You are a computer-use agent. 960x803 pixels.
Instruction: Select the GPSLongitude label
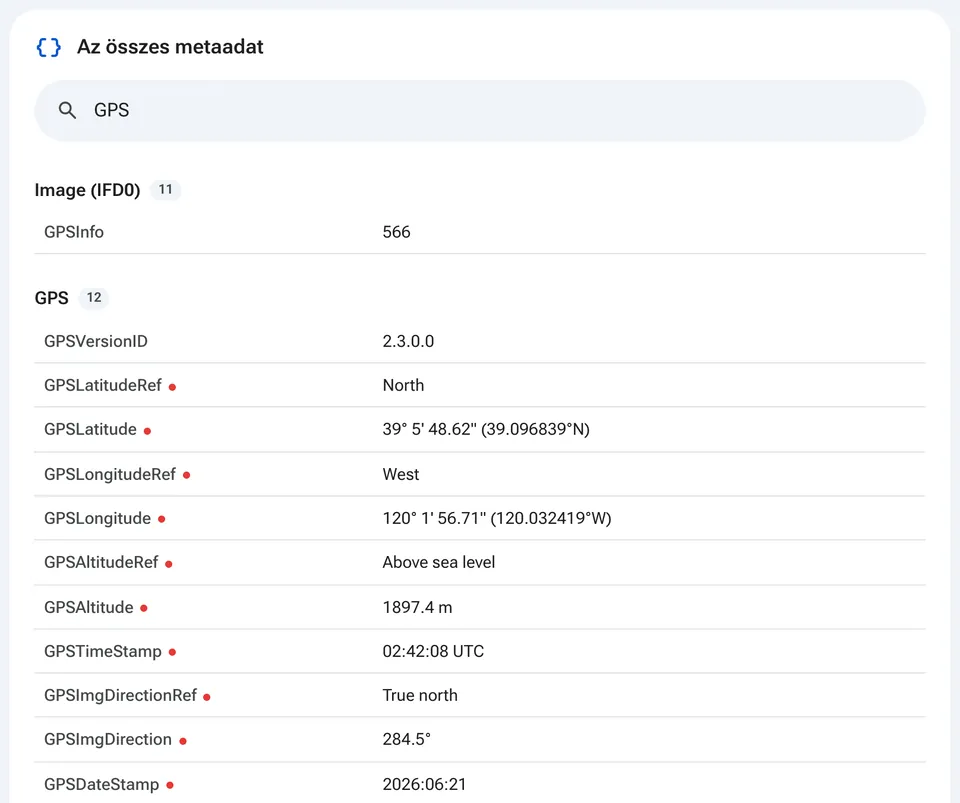(98, 519)
